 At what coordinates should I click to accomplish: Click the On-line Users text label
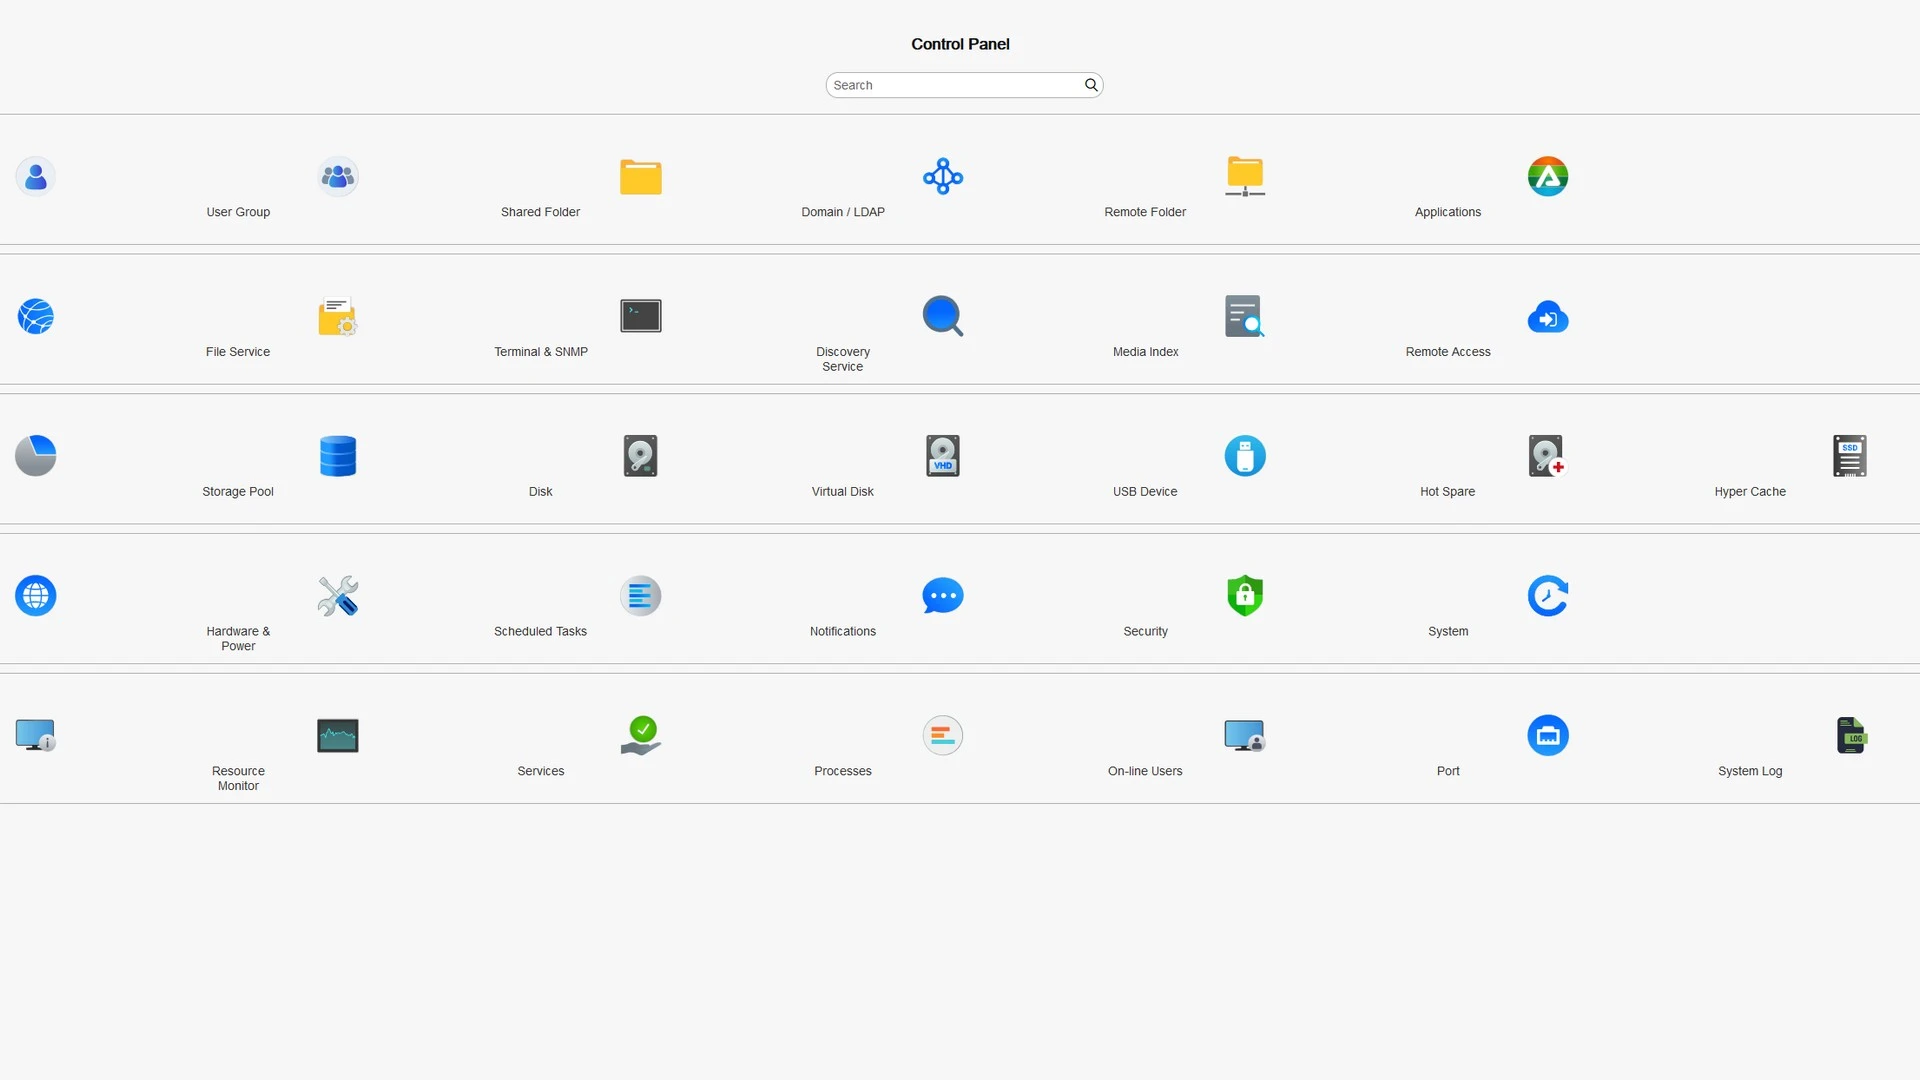click(1145, 771)
